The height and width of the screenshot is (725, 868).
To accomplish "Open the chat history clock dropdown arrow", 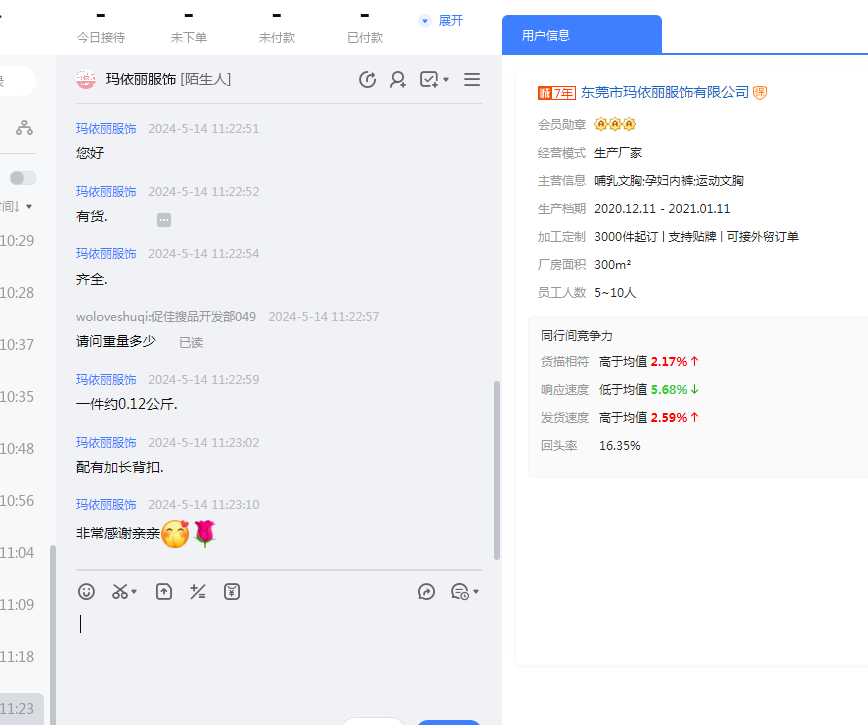I will (x=476, y=592).
